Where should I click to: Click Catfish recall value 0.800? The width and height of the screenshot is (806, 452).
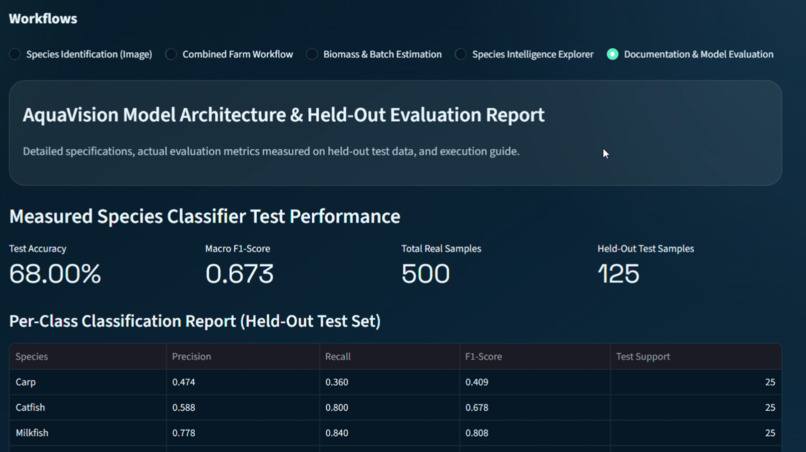click(337, 407)
